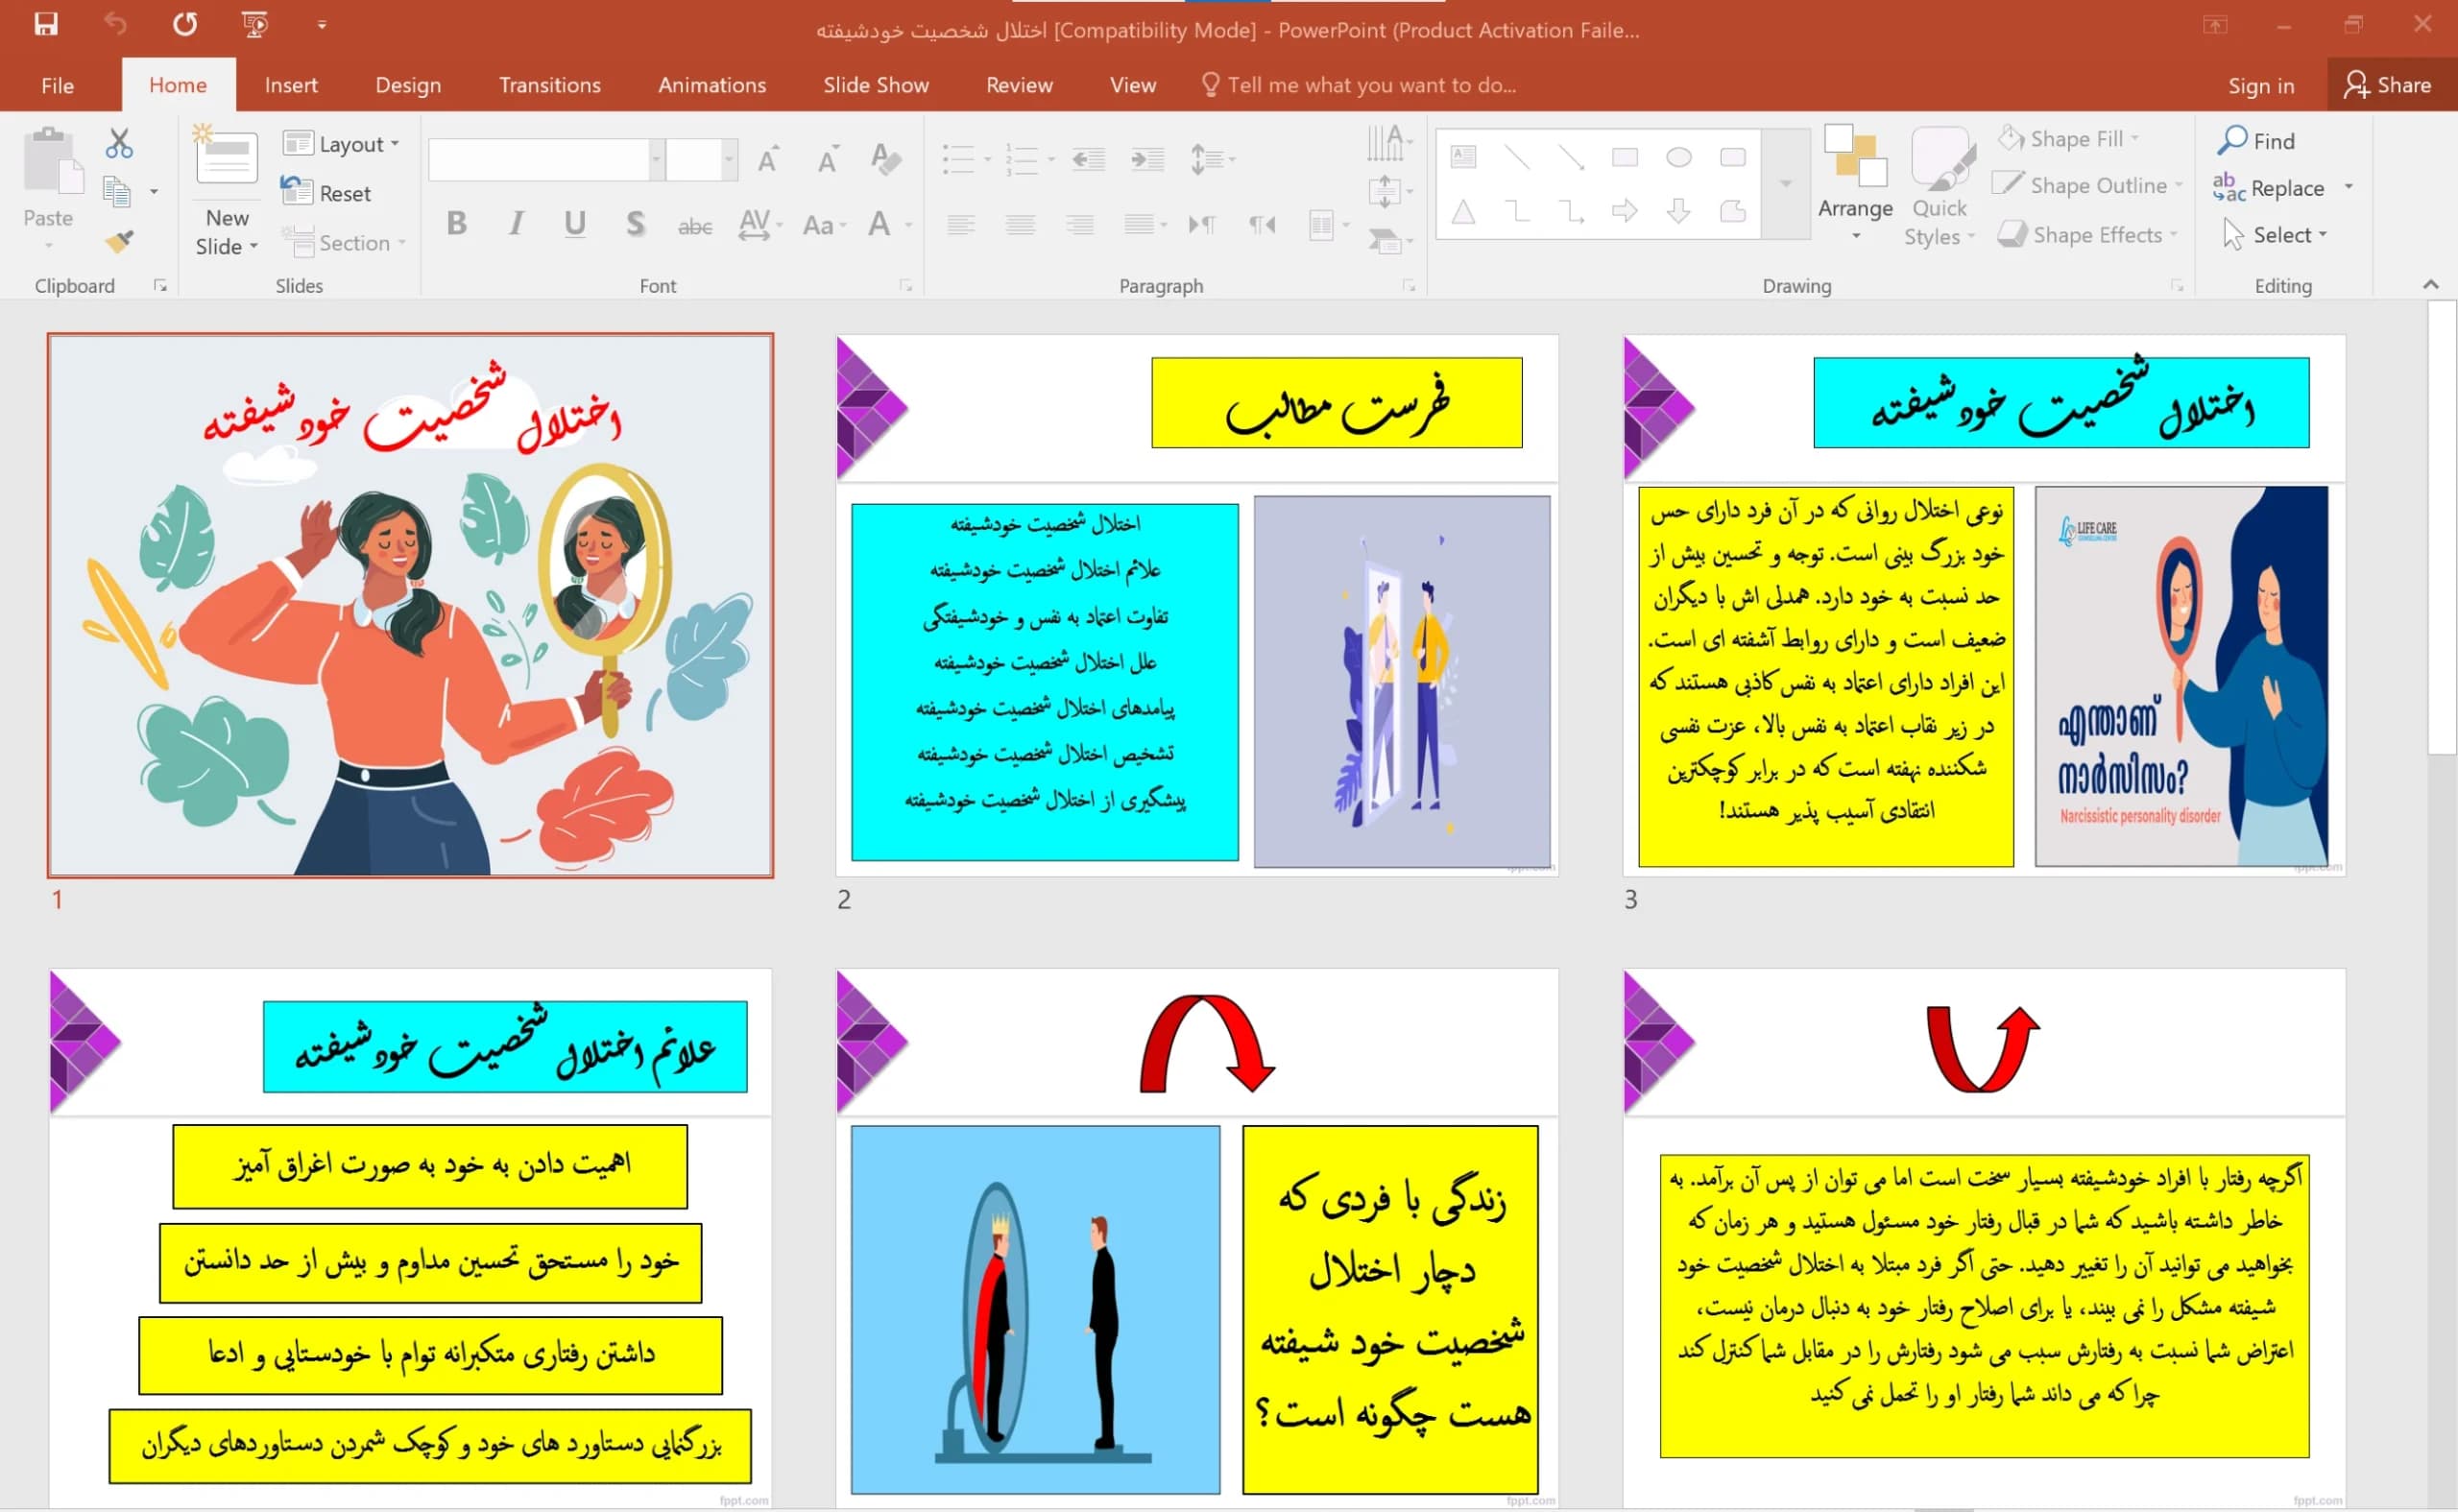The width and height of the screenshot is (2458, 1512).
Task: Open the File menu
Action: pyautogui.click(x=58, y=85)
